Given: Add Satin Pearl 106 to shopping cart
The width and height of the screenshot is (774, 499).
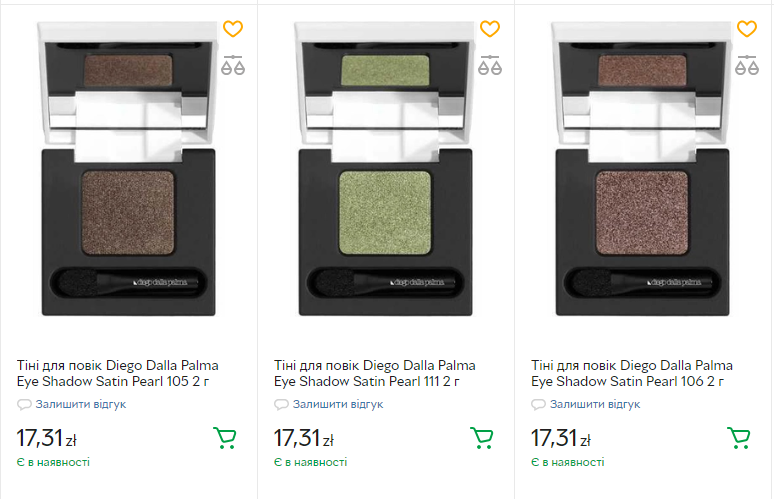Looking at the screenshot, I should pos(739,438).
